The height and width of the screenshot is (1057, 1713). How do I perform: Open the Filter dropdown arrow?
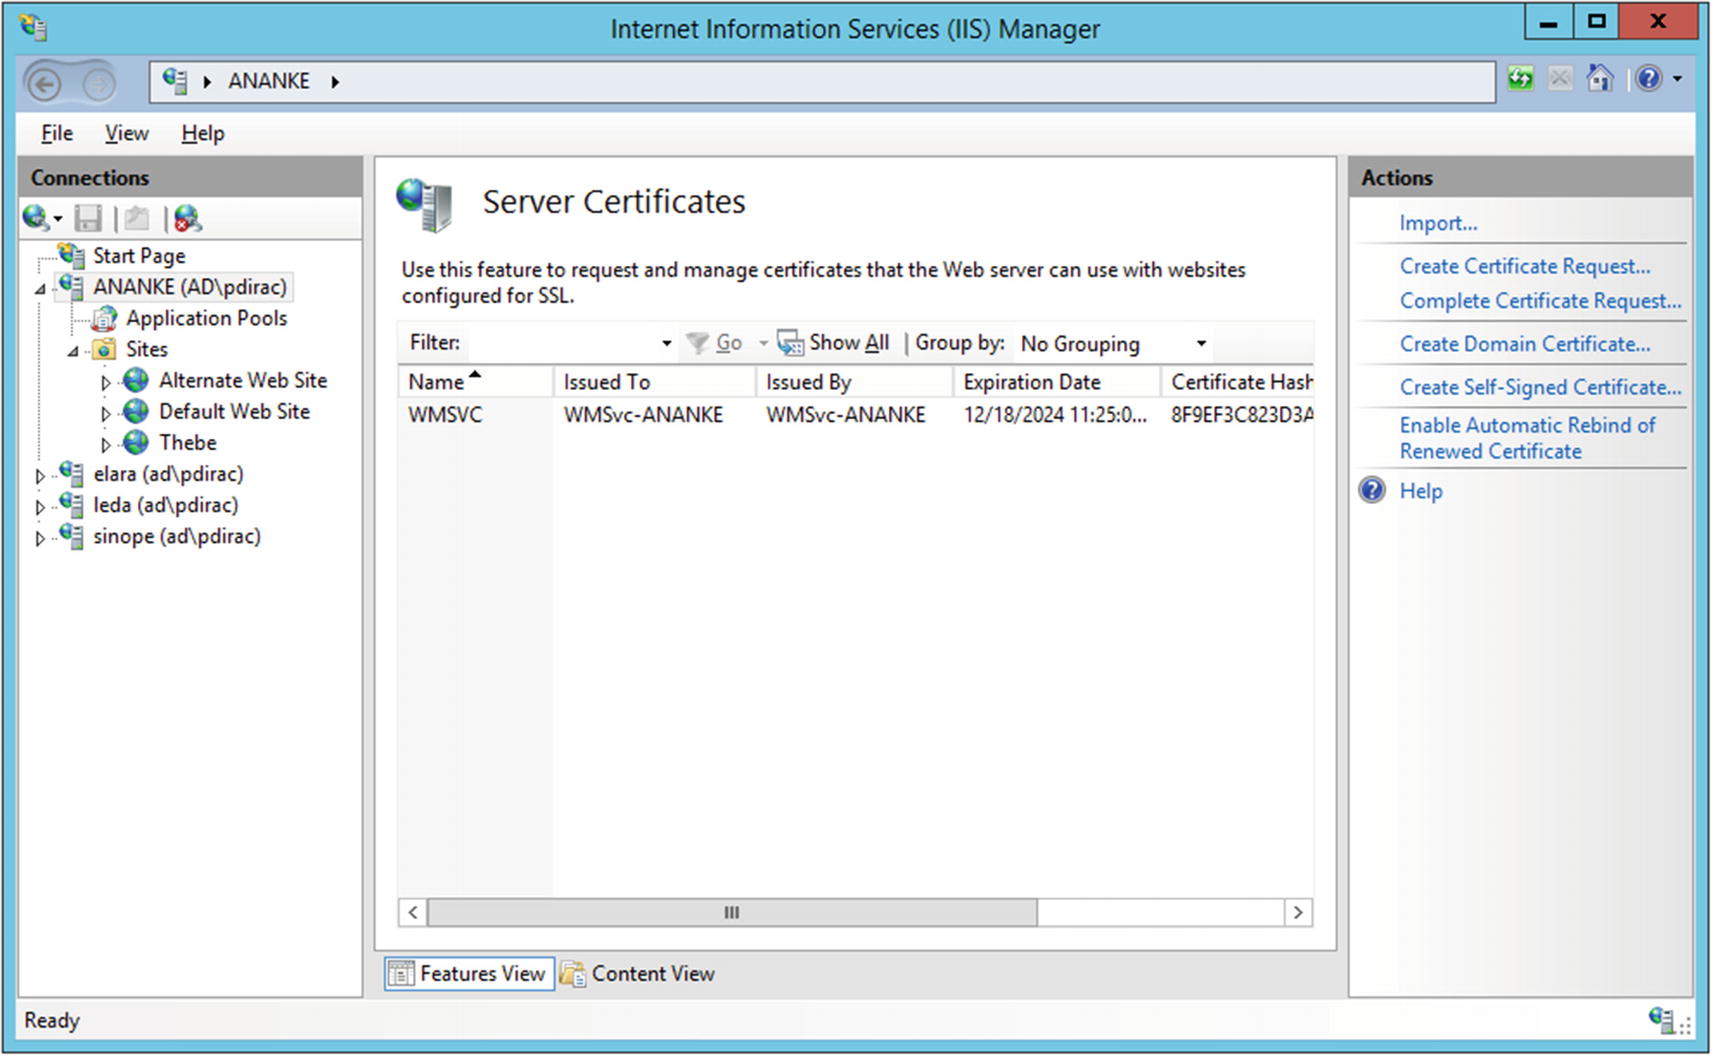pos(666,343)
